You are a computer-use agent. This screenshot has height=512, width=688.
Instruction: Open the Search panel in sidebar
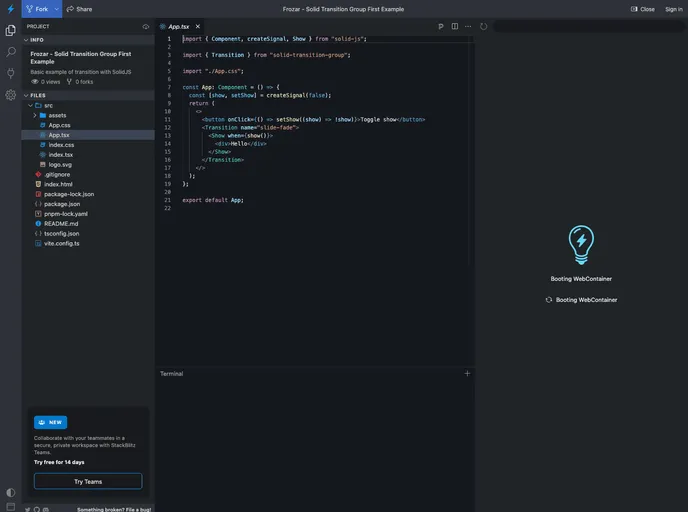click(11, 51)
